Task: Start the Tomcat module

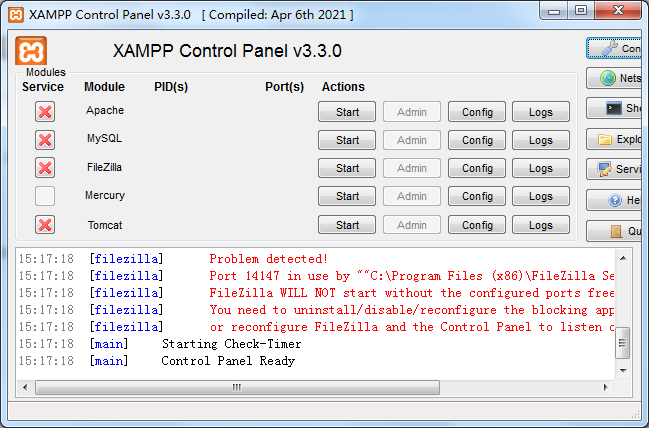Action: [x=347, y=225]
